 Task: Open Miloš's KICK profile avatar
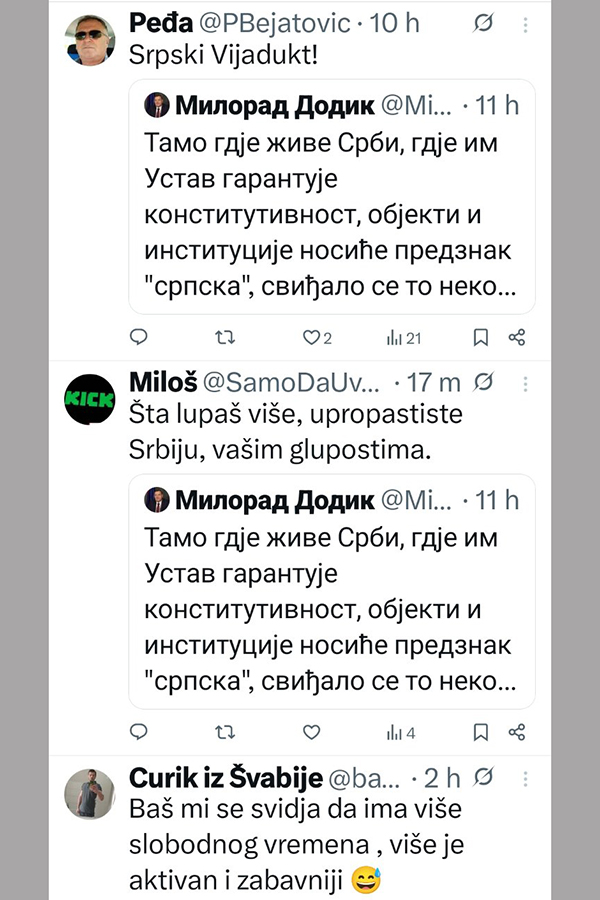coord(92,399)
